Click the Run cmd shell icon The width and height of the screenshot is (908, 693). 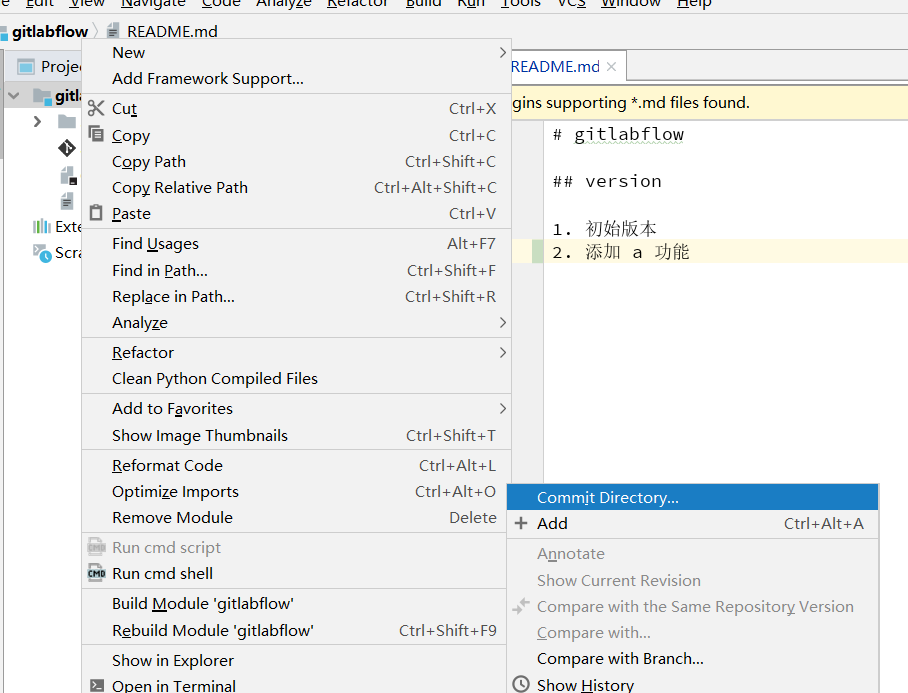pos(96,573)
